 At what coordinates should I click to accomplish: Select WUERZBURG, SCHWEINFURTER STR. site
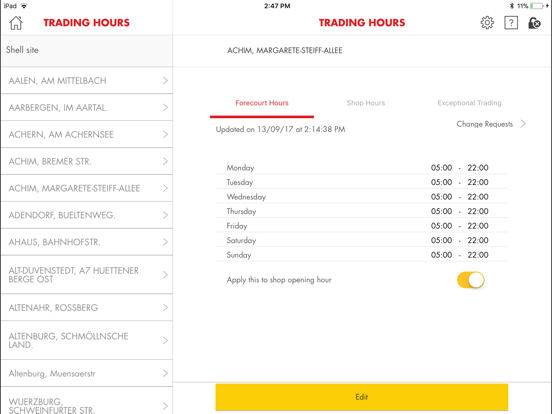tap(52, 406)
